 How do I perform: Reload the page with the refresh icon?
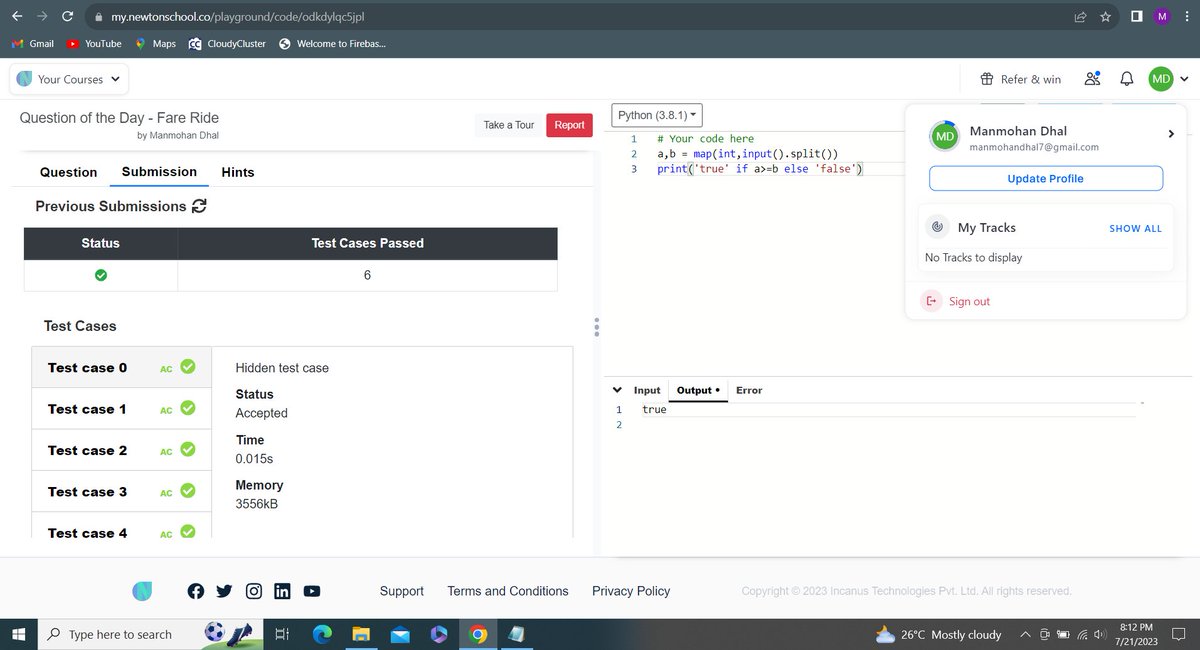67,17
